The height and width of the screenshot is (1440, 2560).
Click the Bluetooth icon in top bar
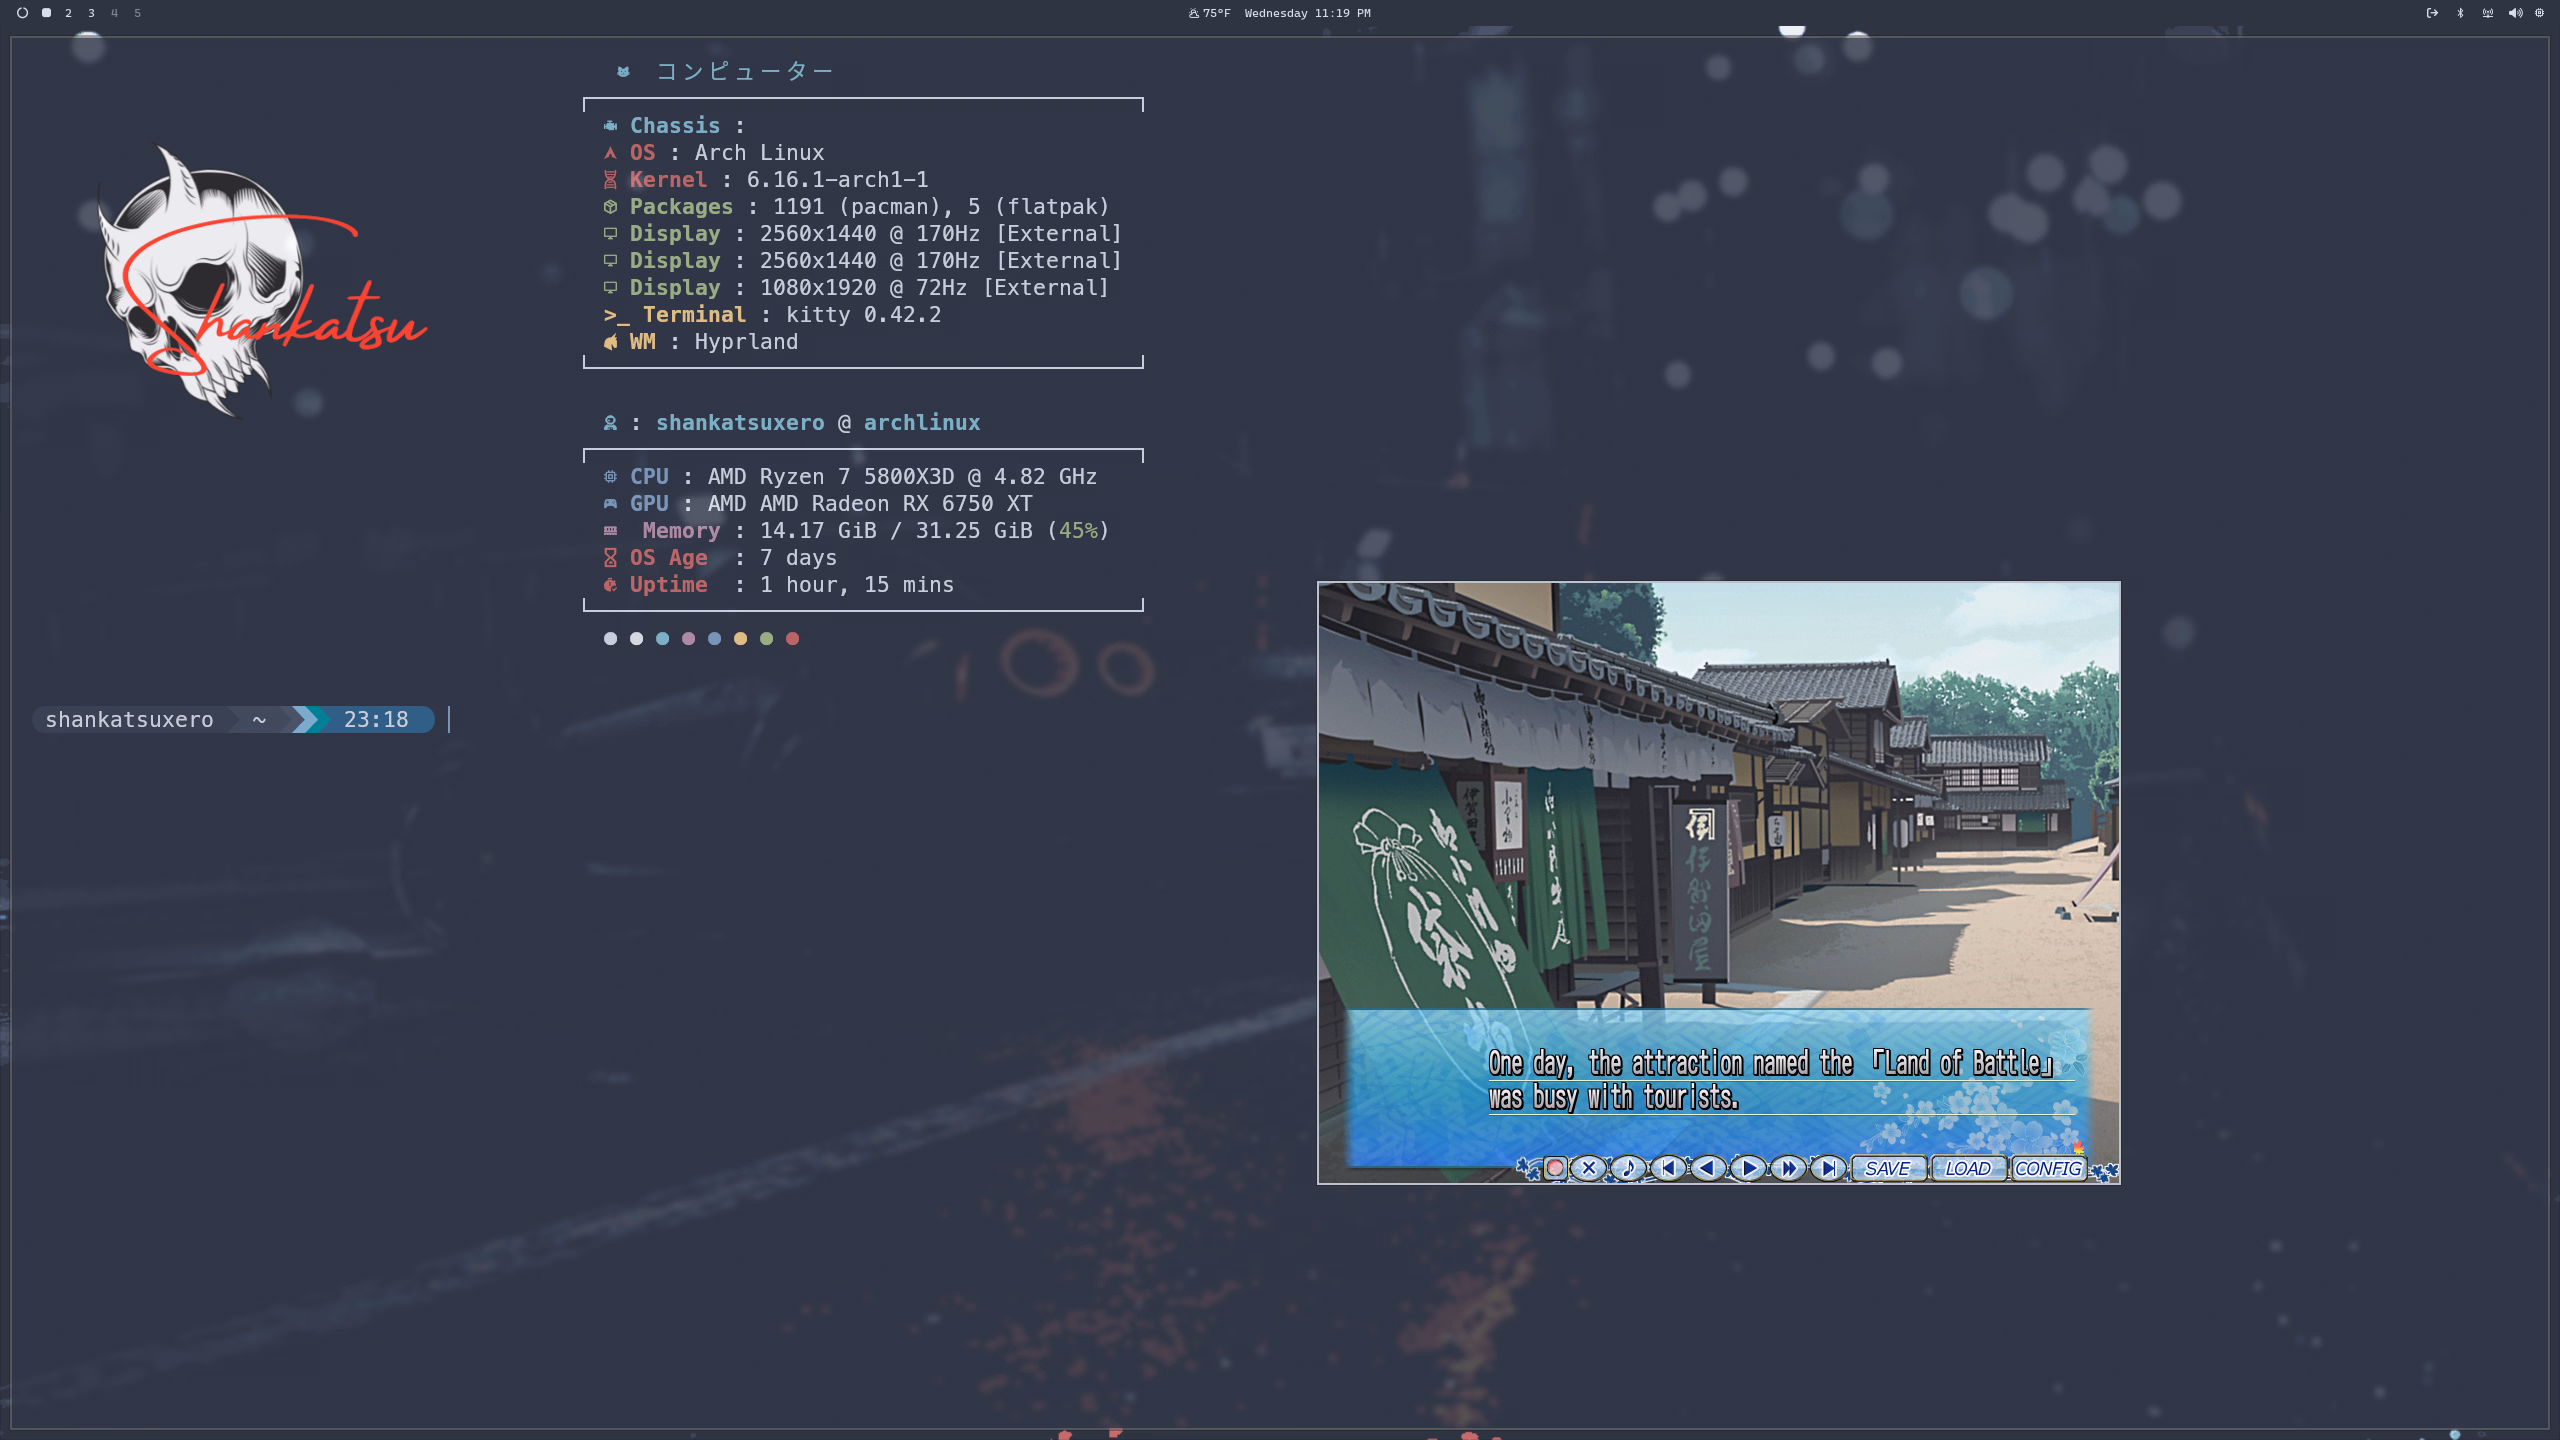[2460, 13]
